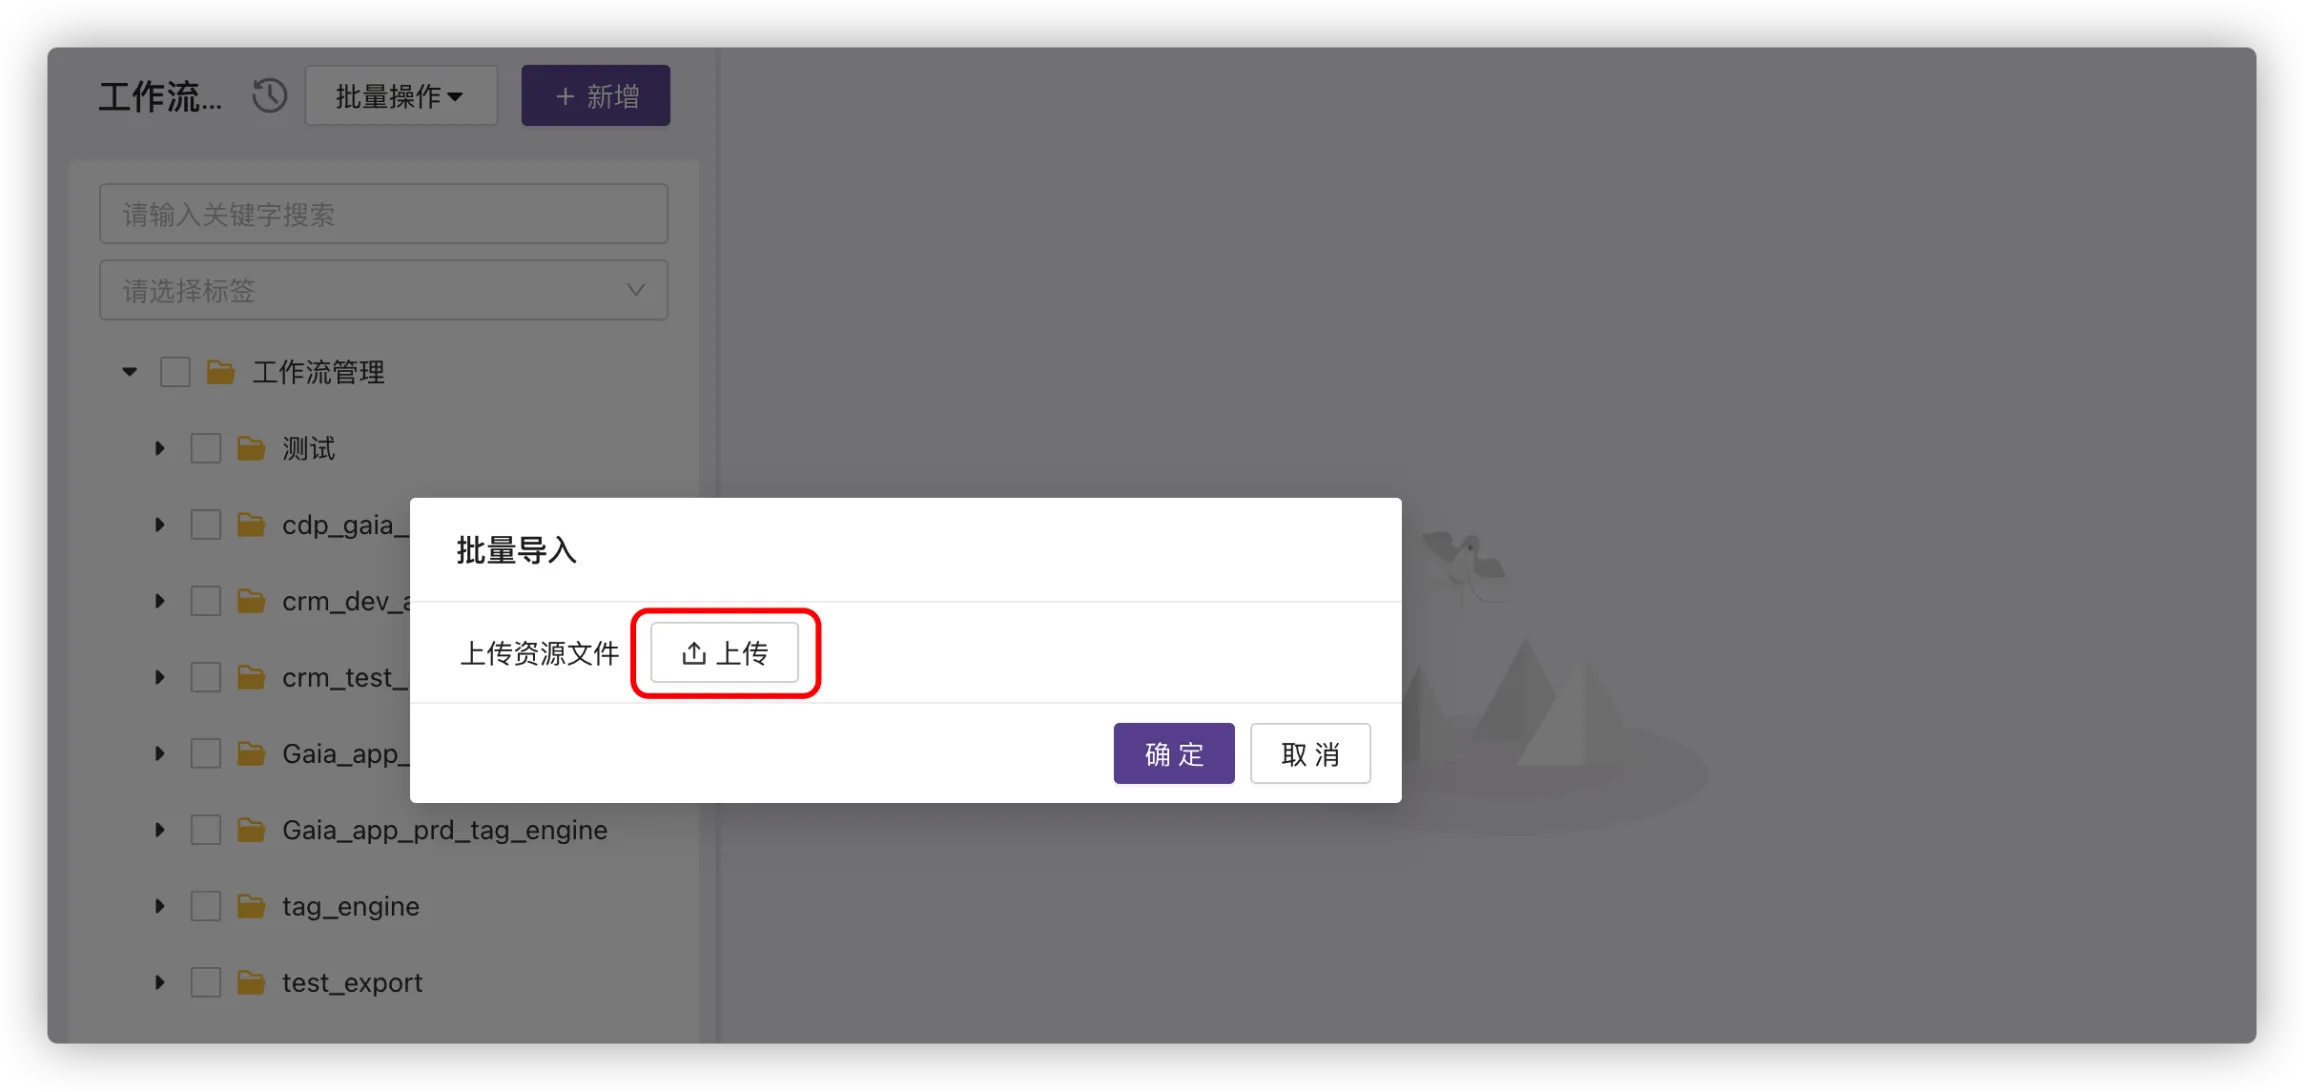Open the 批量操作 dropdown
The width and height of the screenshot is (2304, 1091).
pyautogui.click(x=401, y=96)
